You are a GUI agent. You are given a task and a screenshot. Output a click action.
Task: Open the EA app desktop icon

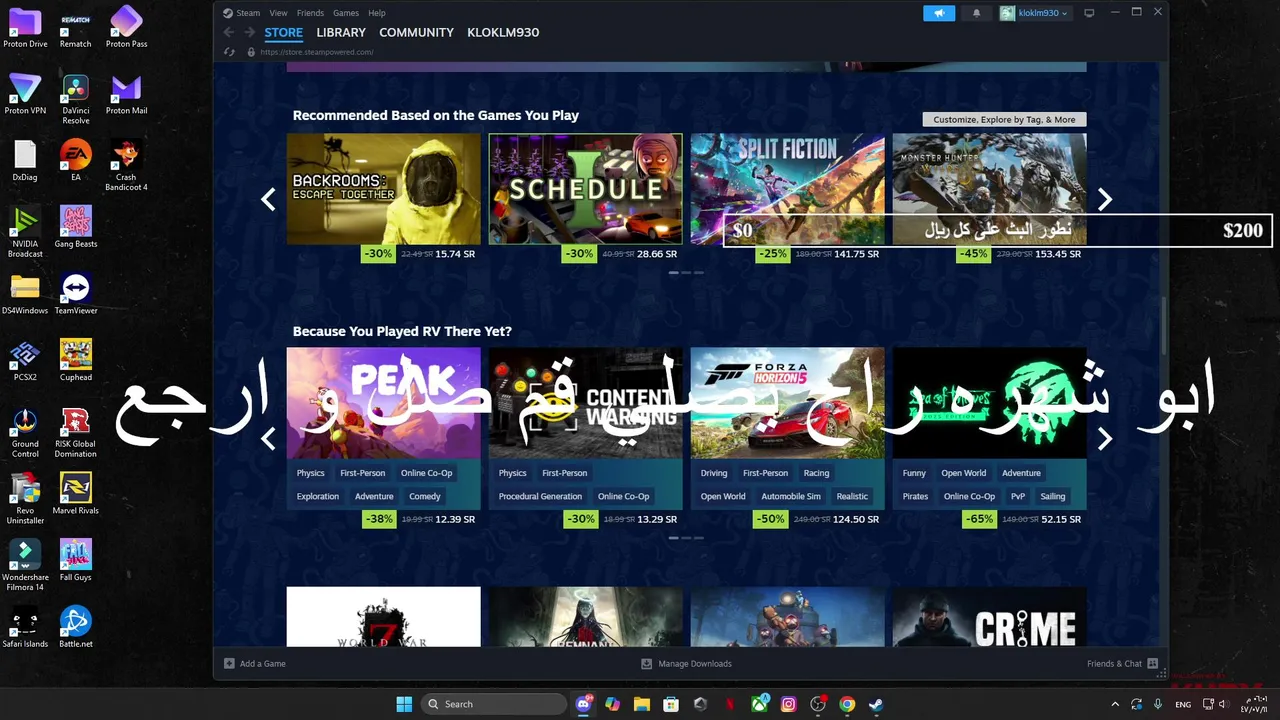click(76, 160)
